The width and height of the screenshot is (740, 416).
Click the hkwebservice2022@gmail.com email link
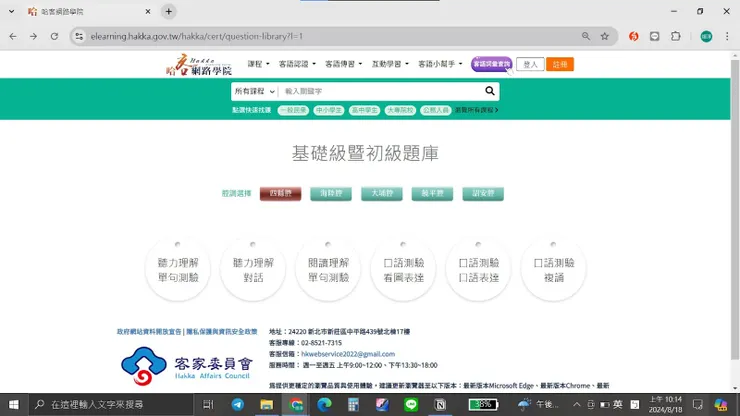[348, 354]
